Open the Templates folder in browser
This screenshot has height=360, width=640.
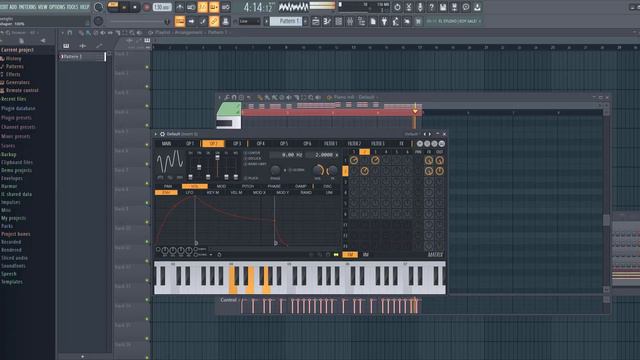12,282
